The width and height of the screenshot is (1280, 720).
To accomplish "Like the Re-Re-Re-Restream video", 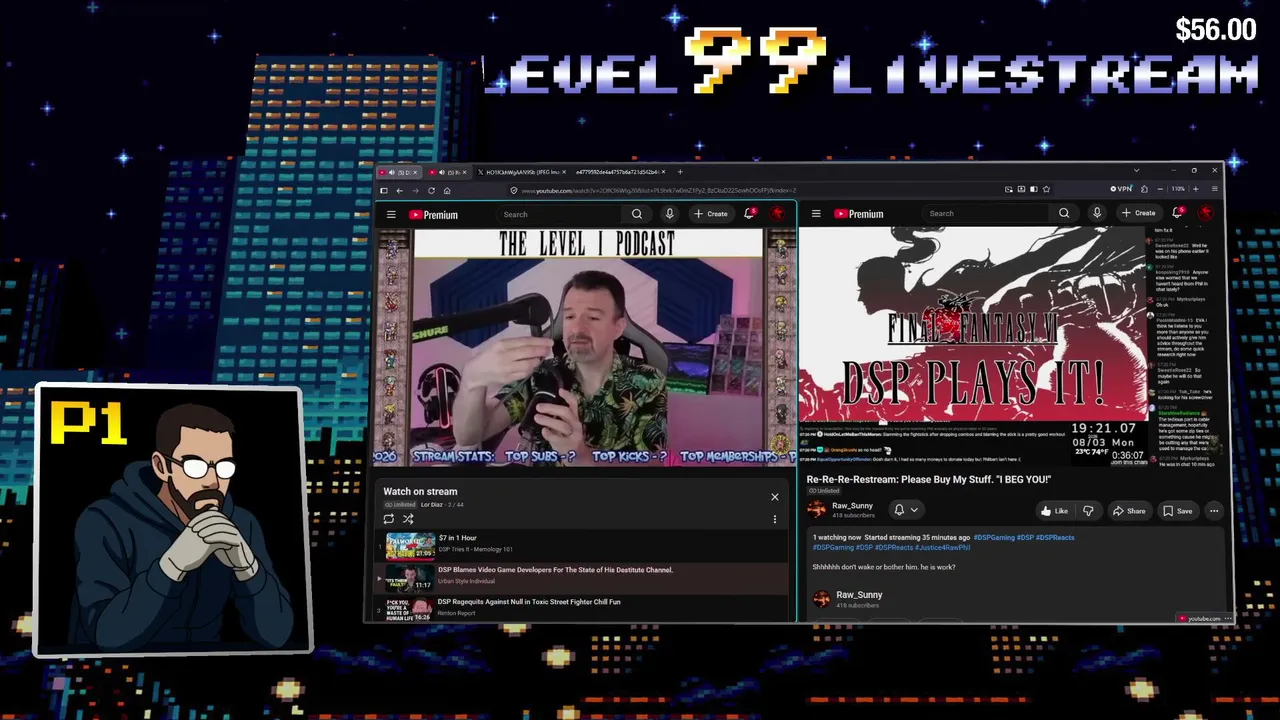I will click(1054, 511).
